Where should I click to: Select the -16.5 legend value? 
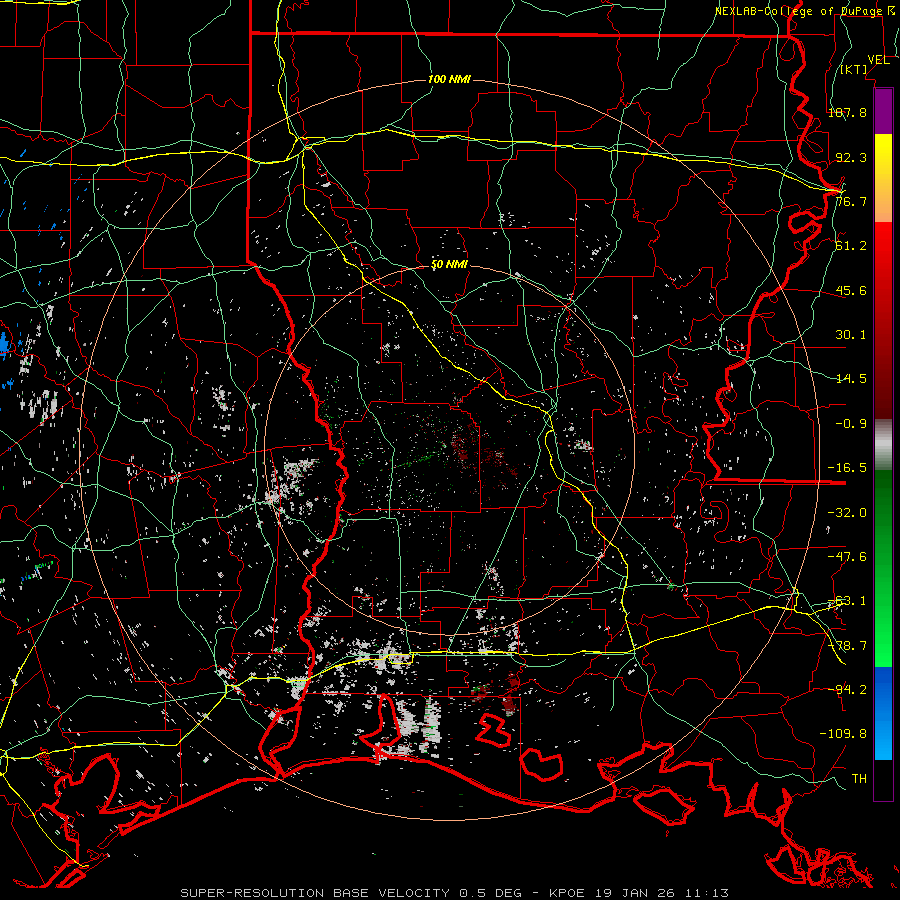(x=847, y=468)
